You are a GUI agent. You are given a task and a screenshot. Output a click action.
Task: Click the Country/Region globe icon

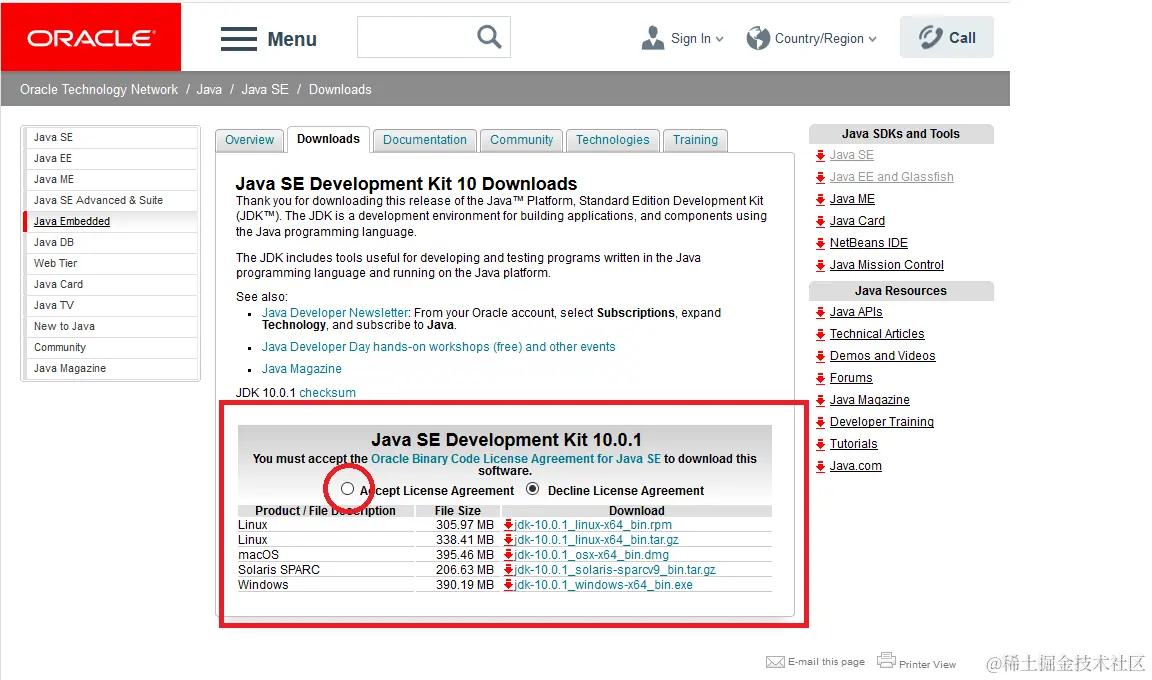pyautogui.click(x=757, y=38)
